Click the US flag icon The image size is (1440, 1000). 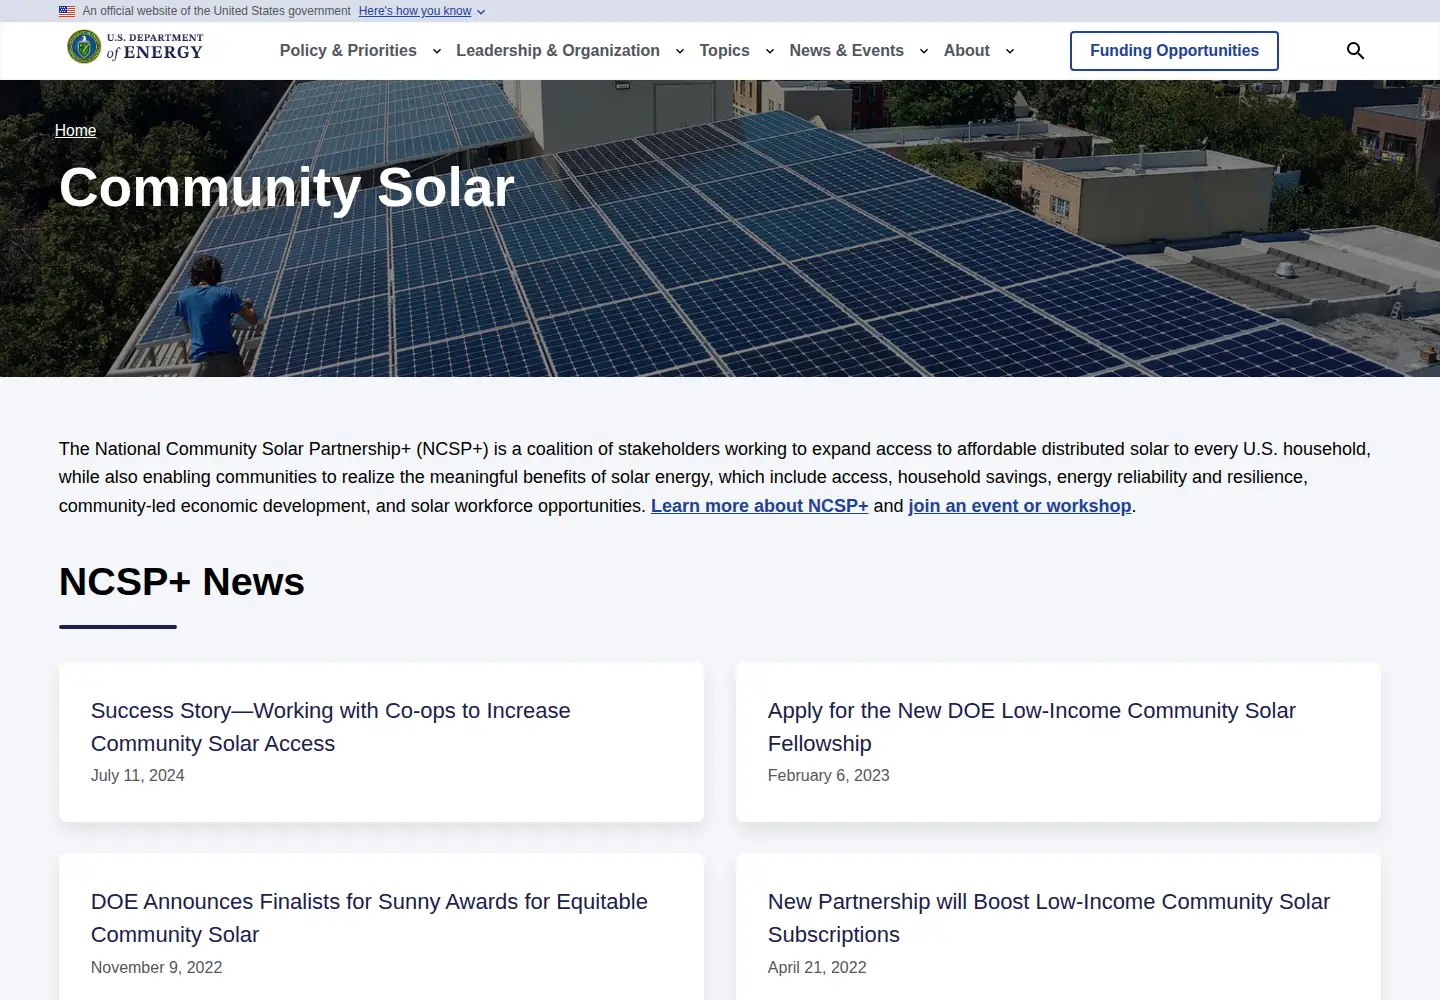pos(67,12)
